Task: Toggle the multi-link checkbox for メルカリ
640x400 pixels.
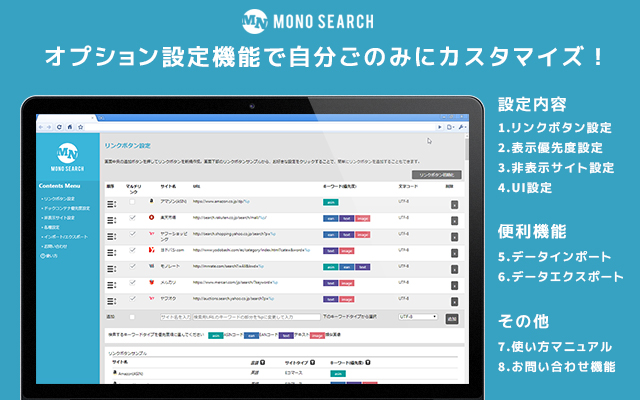Action: pyautogui.click(x=132, y=282)
